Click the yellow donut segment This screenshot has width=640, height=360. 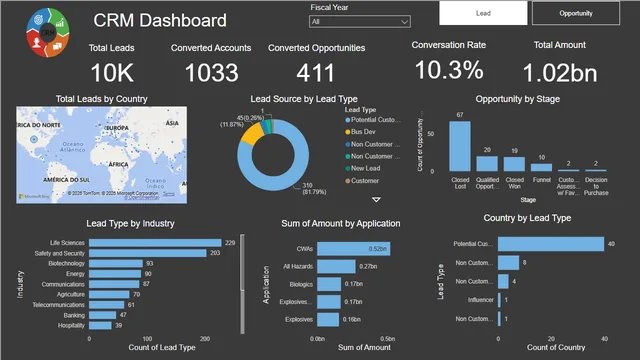(x=252, y=133)
